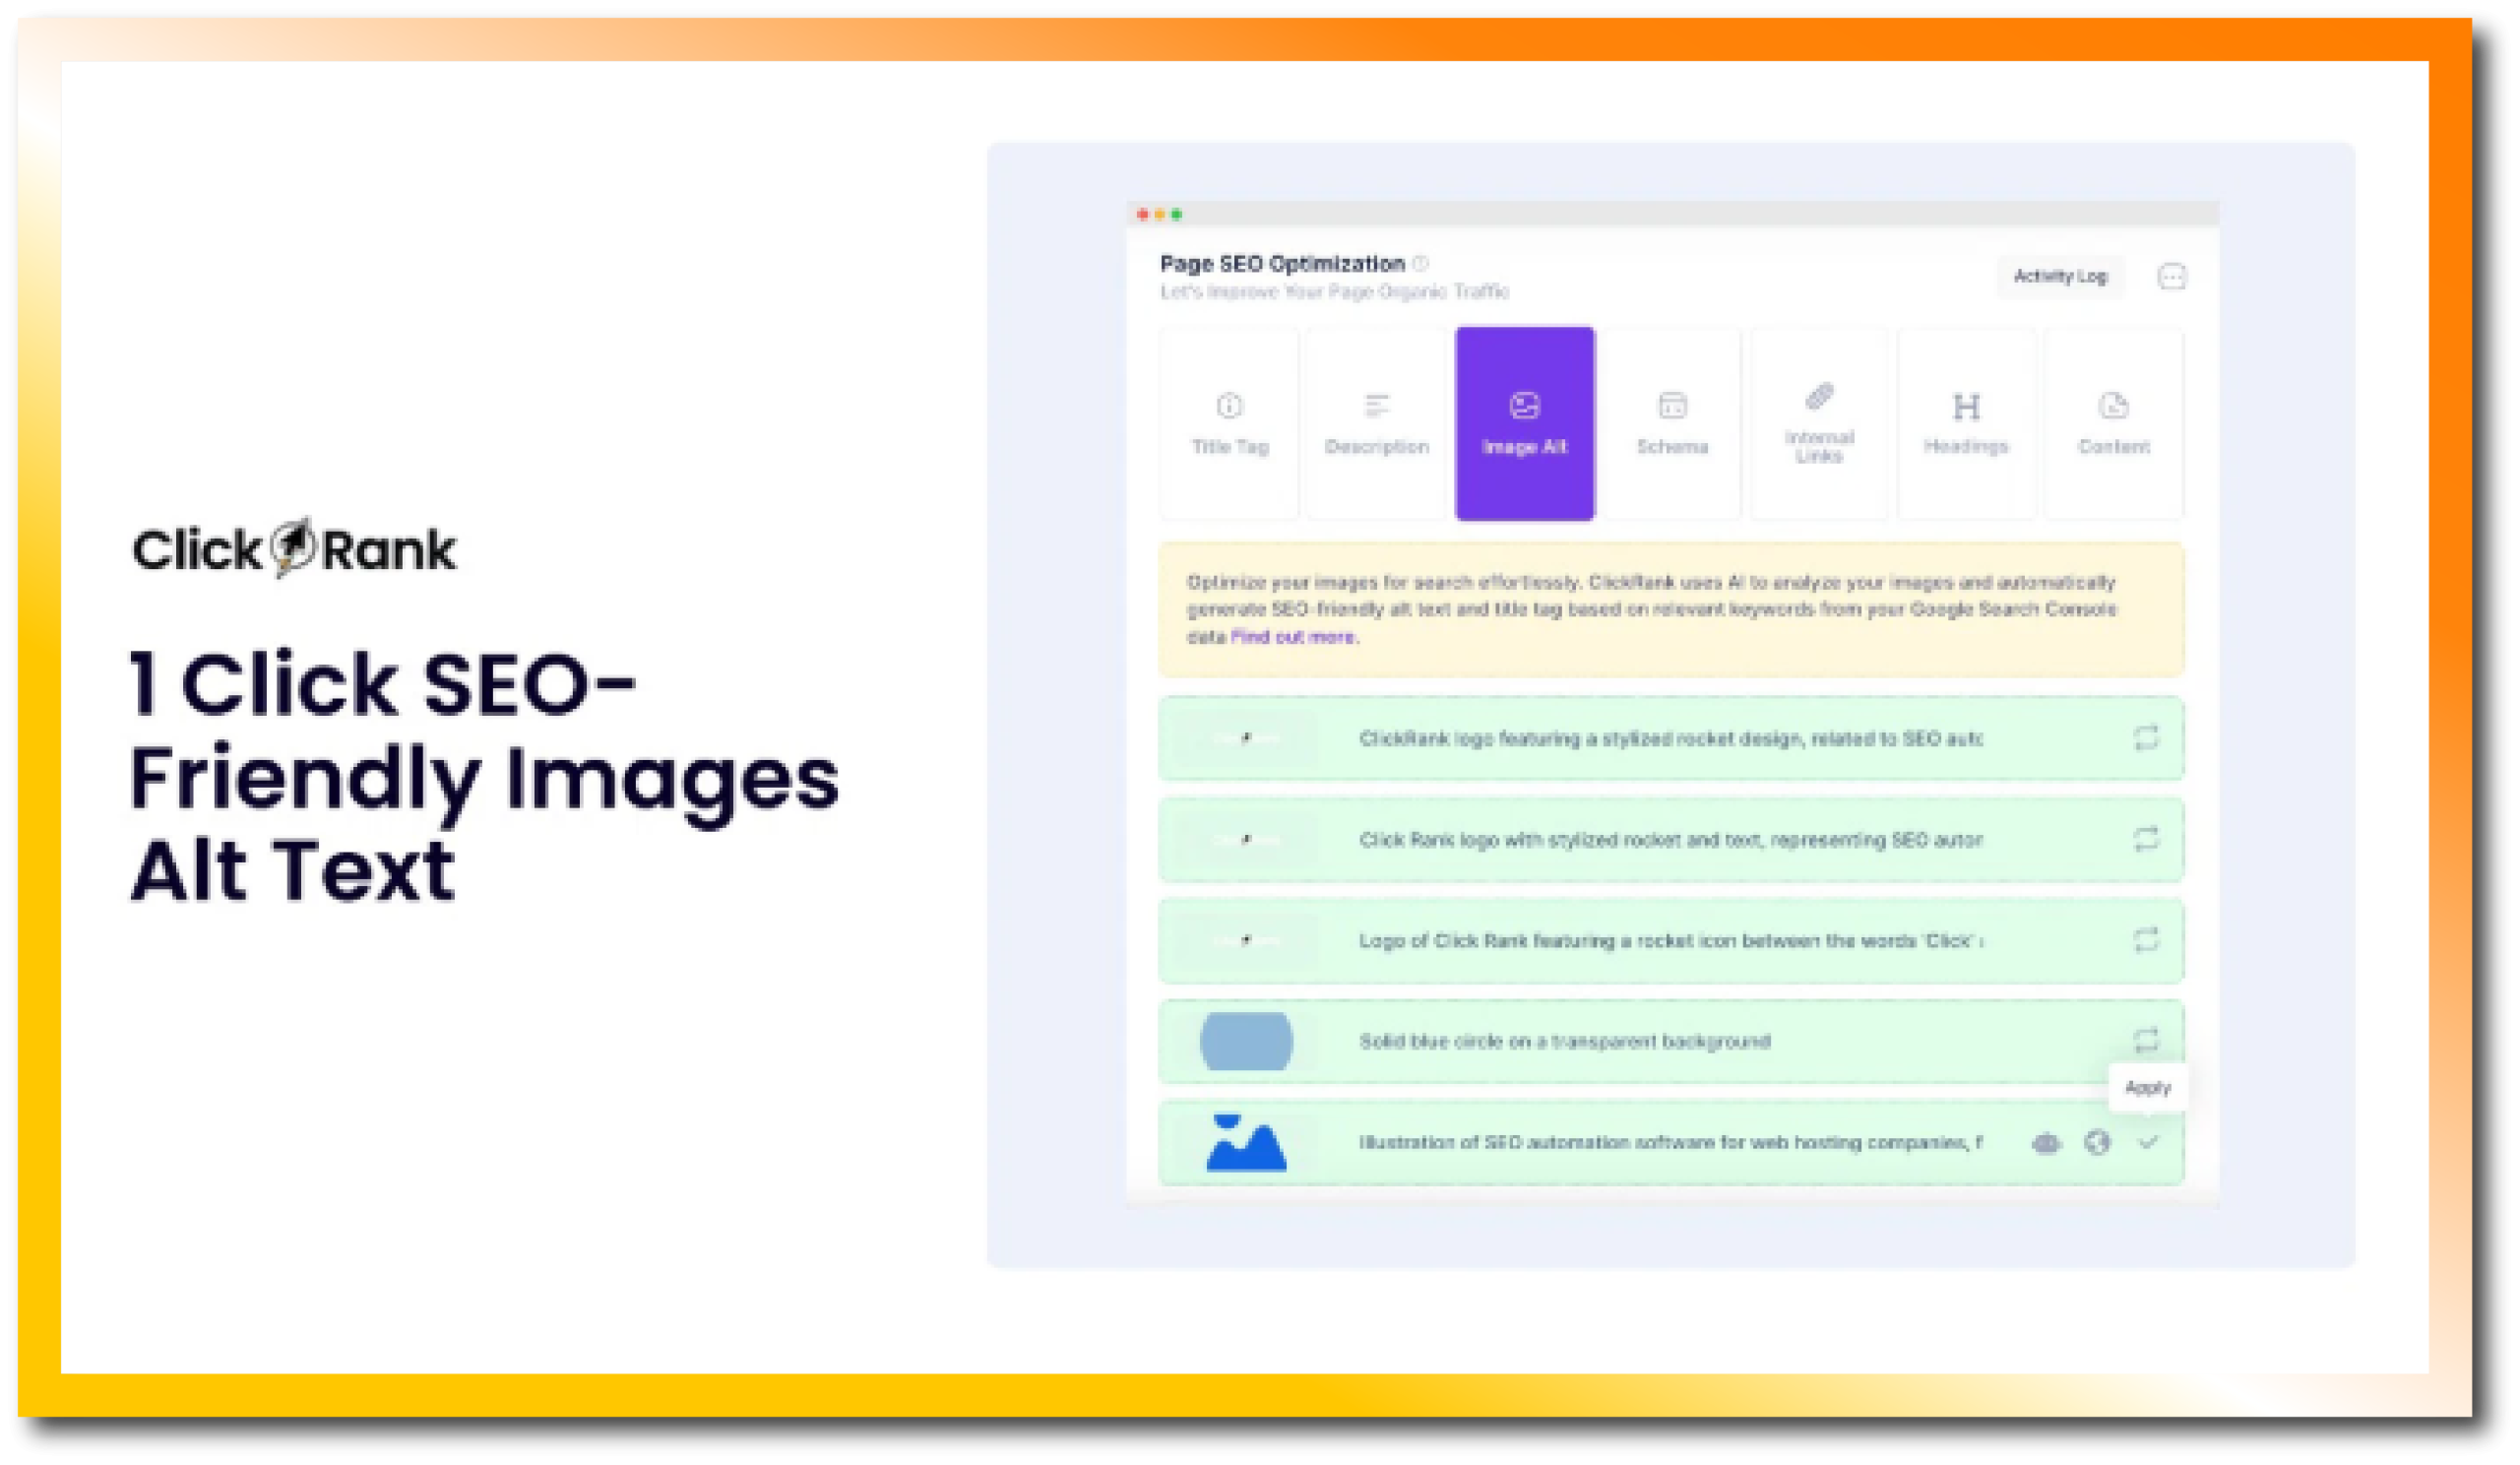Select thumbnail of Logo of Click Rank row

tap(1246, 940)
